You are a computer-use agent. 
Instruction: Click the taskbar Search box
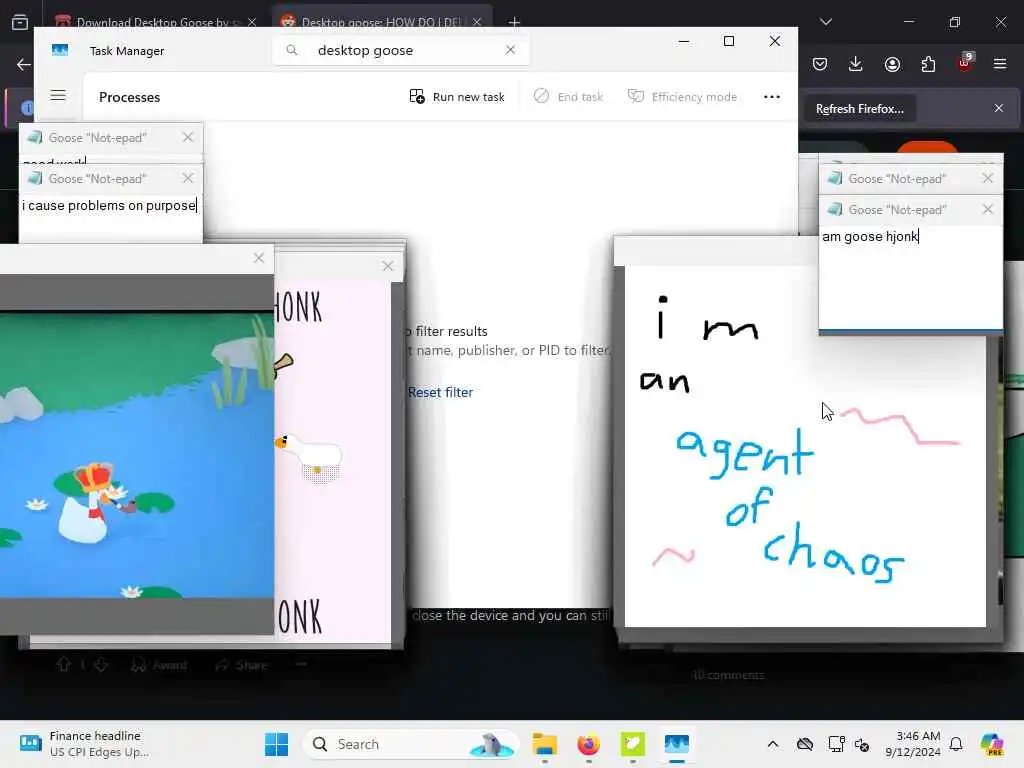(411, 744)
